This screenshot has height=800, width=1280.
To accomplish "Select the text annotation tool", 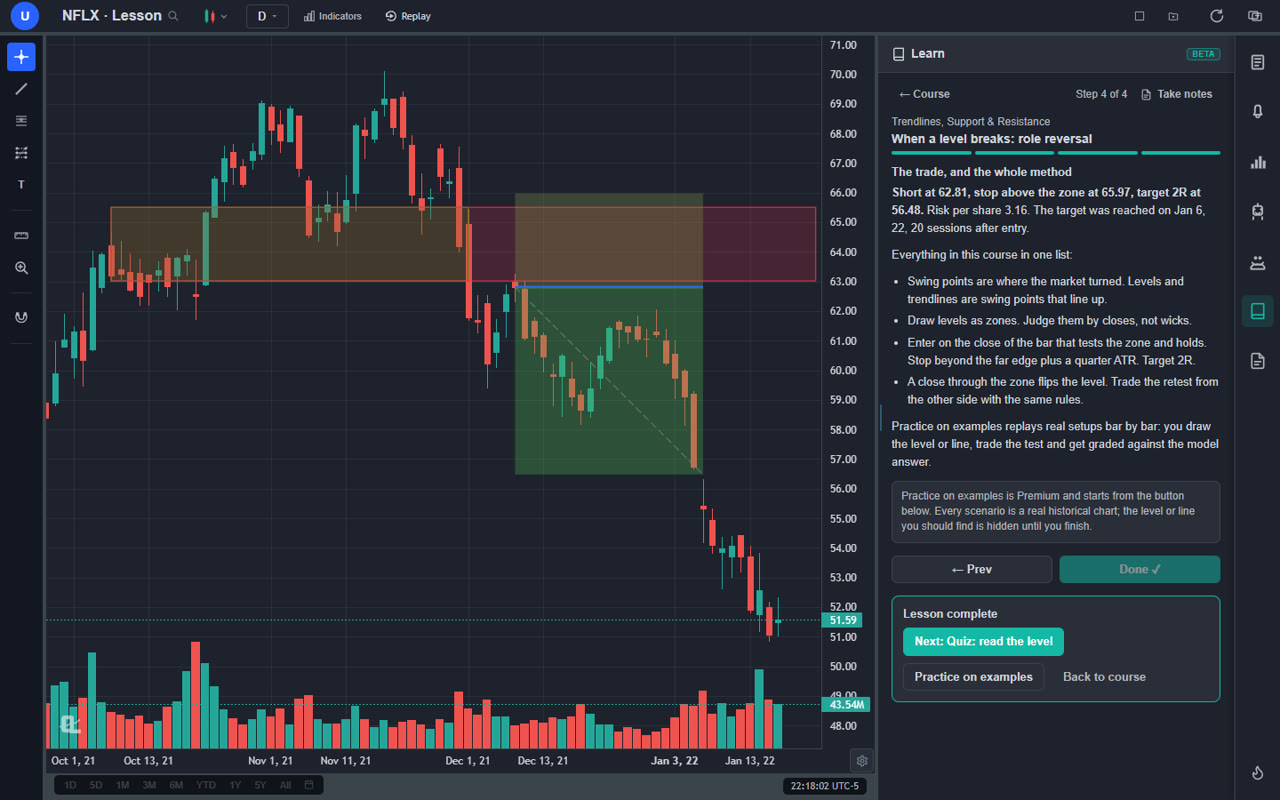I will pos(21,185).
